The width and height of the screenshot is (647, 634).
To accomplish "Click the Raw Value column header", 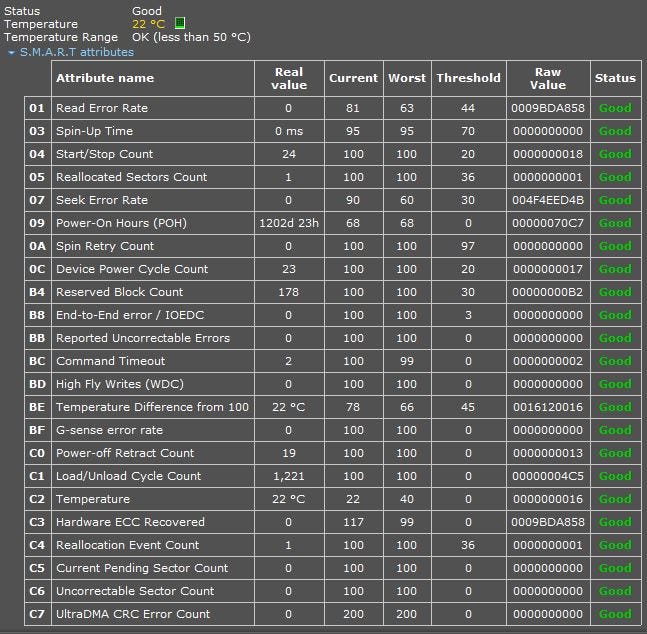I will coord(547,78).
